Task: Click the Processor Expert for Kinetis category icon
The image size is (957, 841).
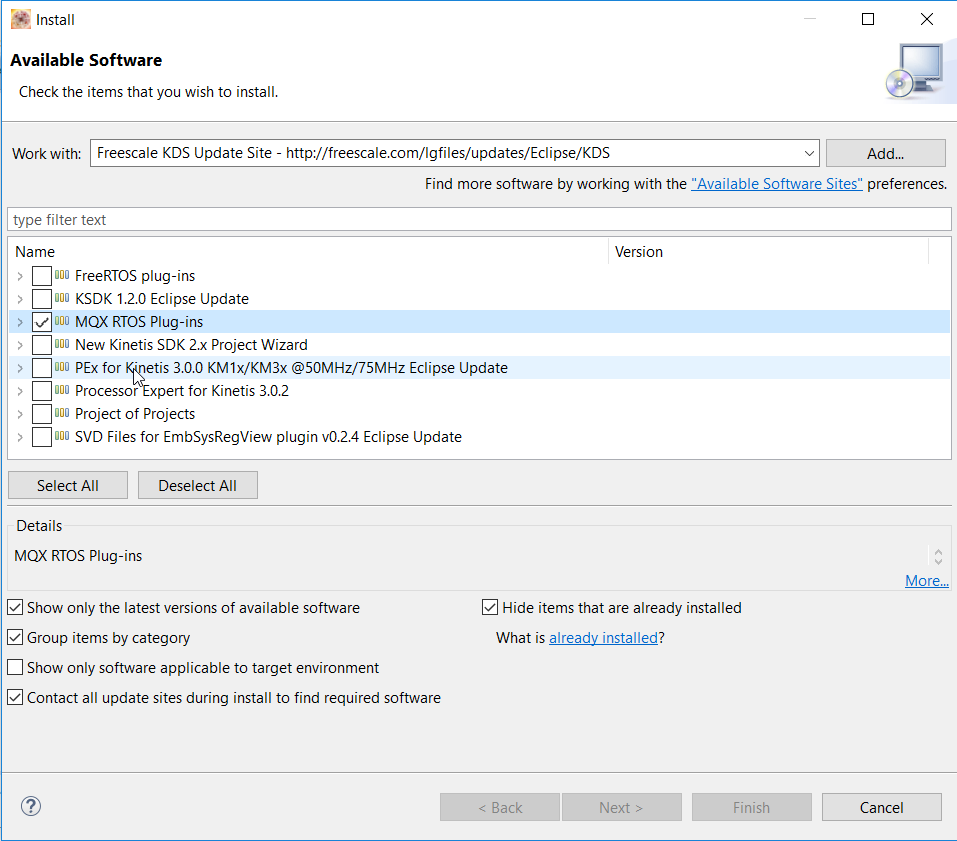Action: [62, 391]
